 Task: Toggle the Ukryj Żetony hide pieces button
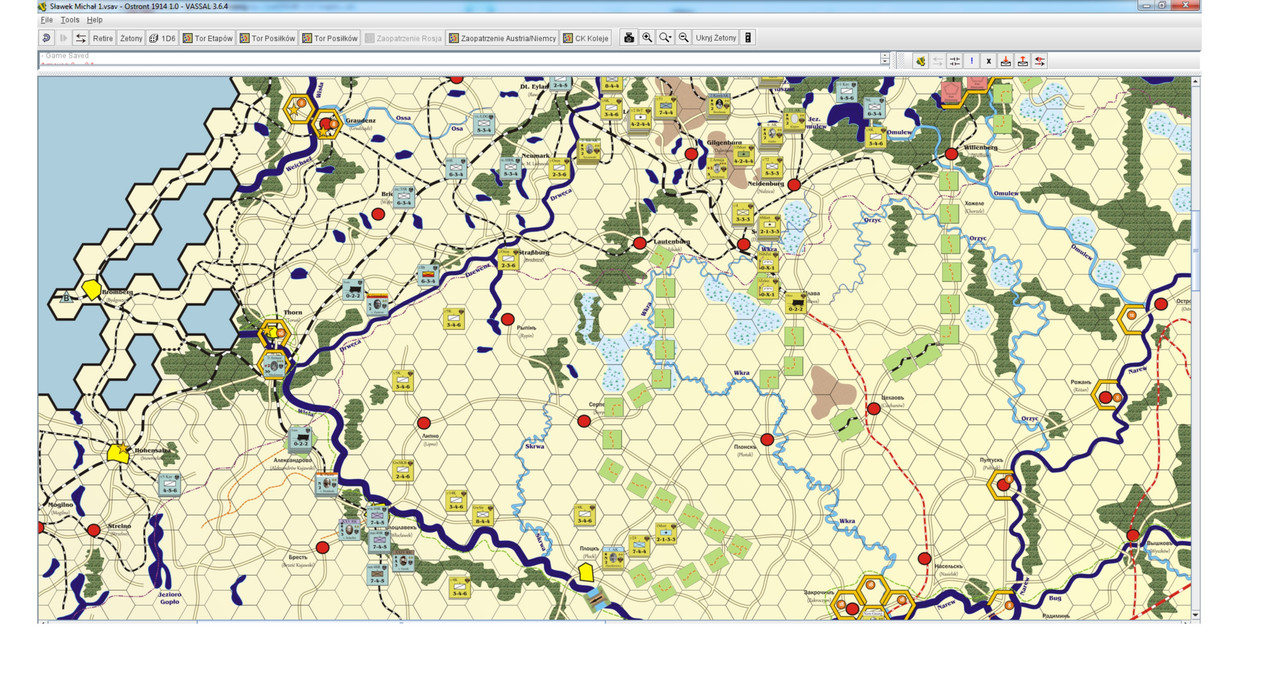click(716, 38)
